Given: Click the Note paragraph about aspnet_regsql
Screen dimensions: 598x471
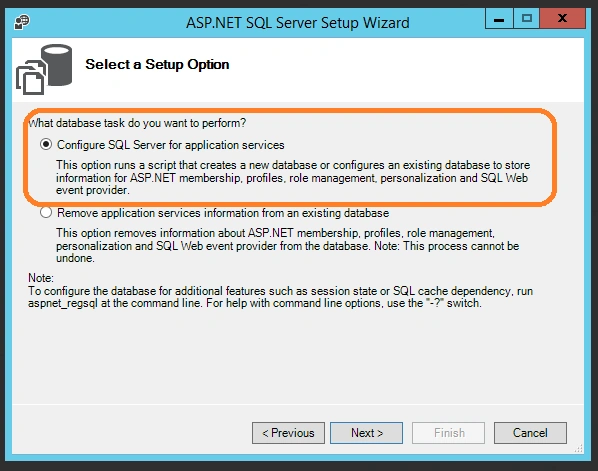Looking at the screenshot, I should tap(280, 291).
